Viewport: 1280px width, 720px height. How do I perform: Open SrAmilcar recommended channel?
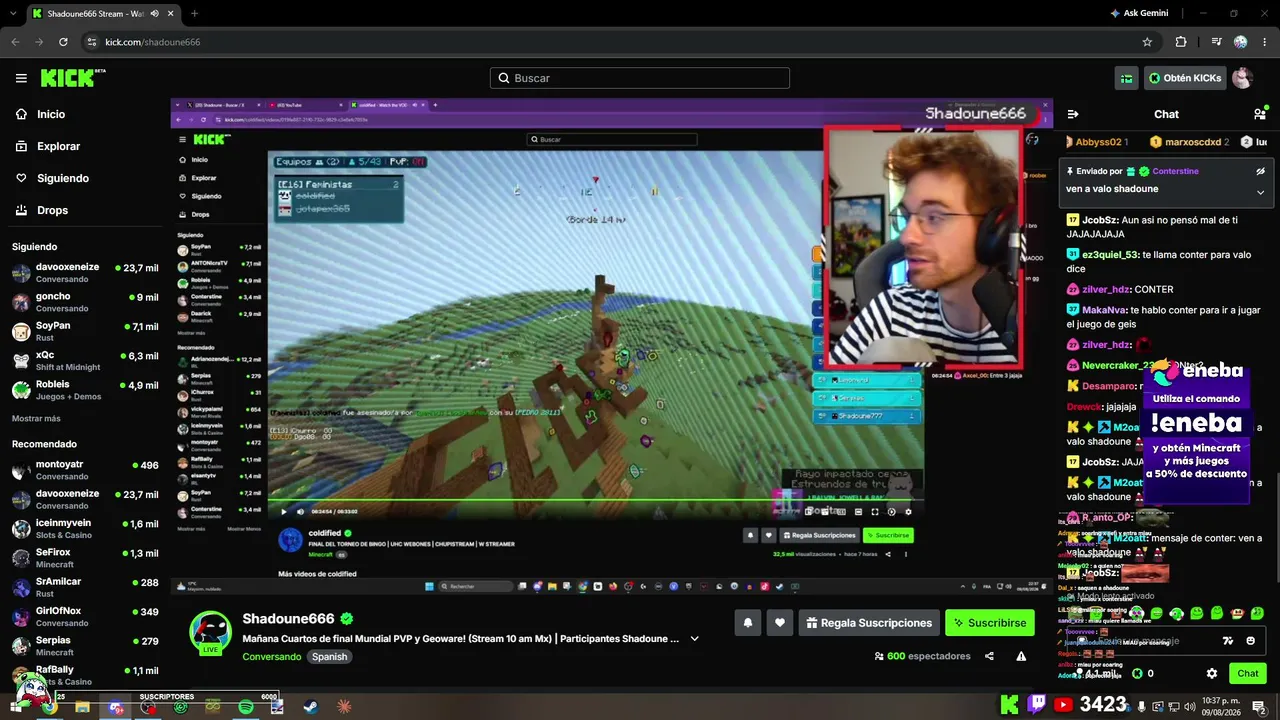(x=84, y=587)
